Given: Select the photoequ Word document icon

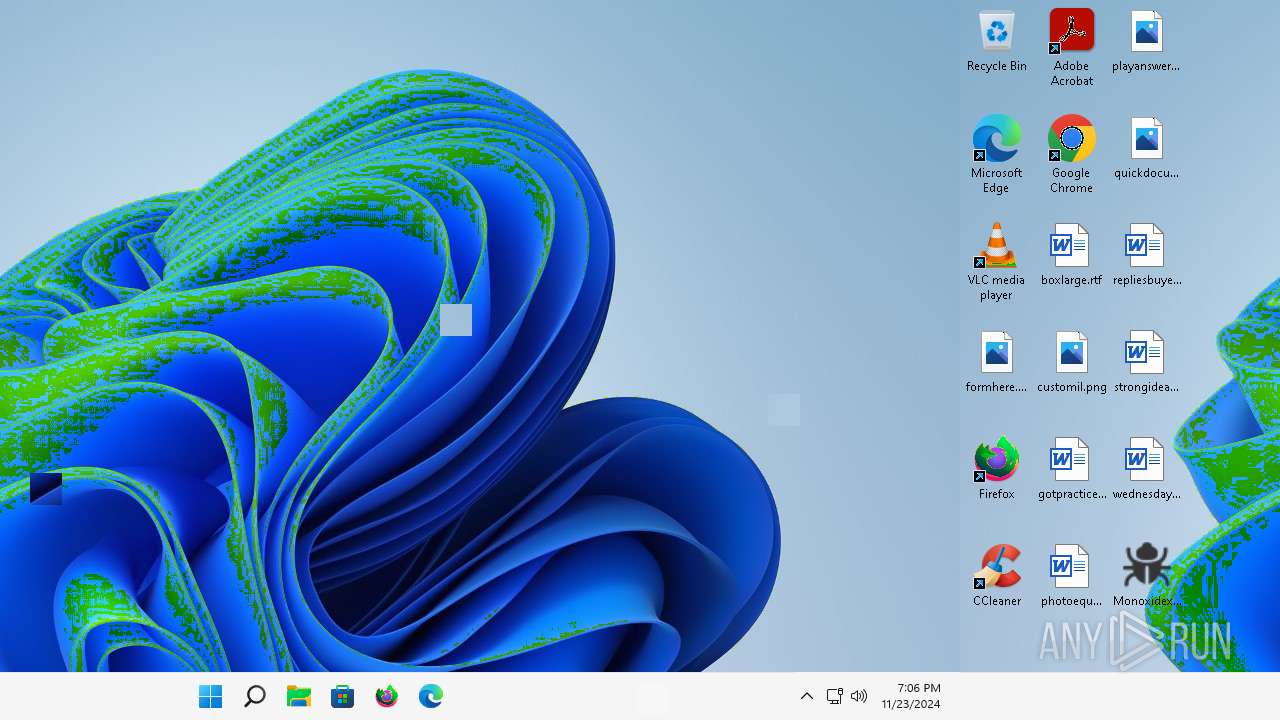Looking at the screenshot, I should point(1071,576).
